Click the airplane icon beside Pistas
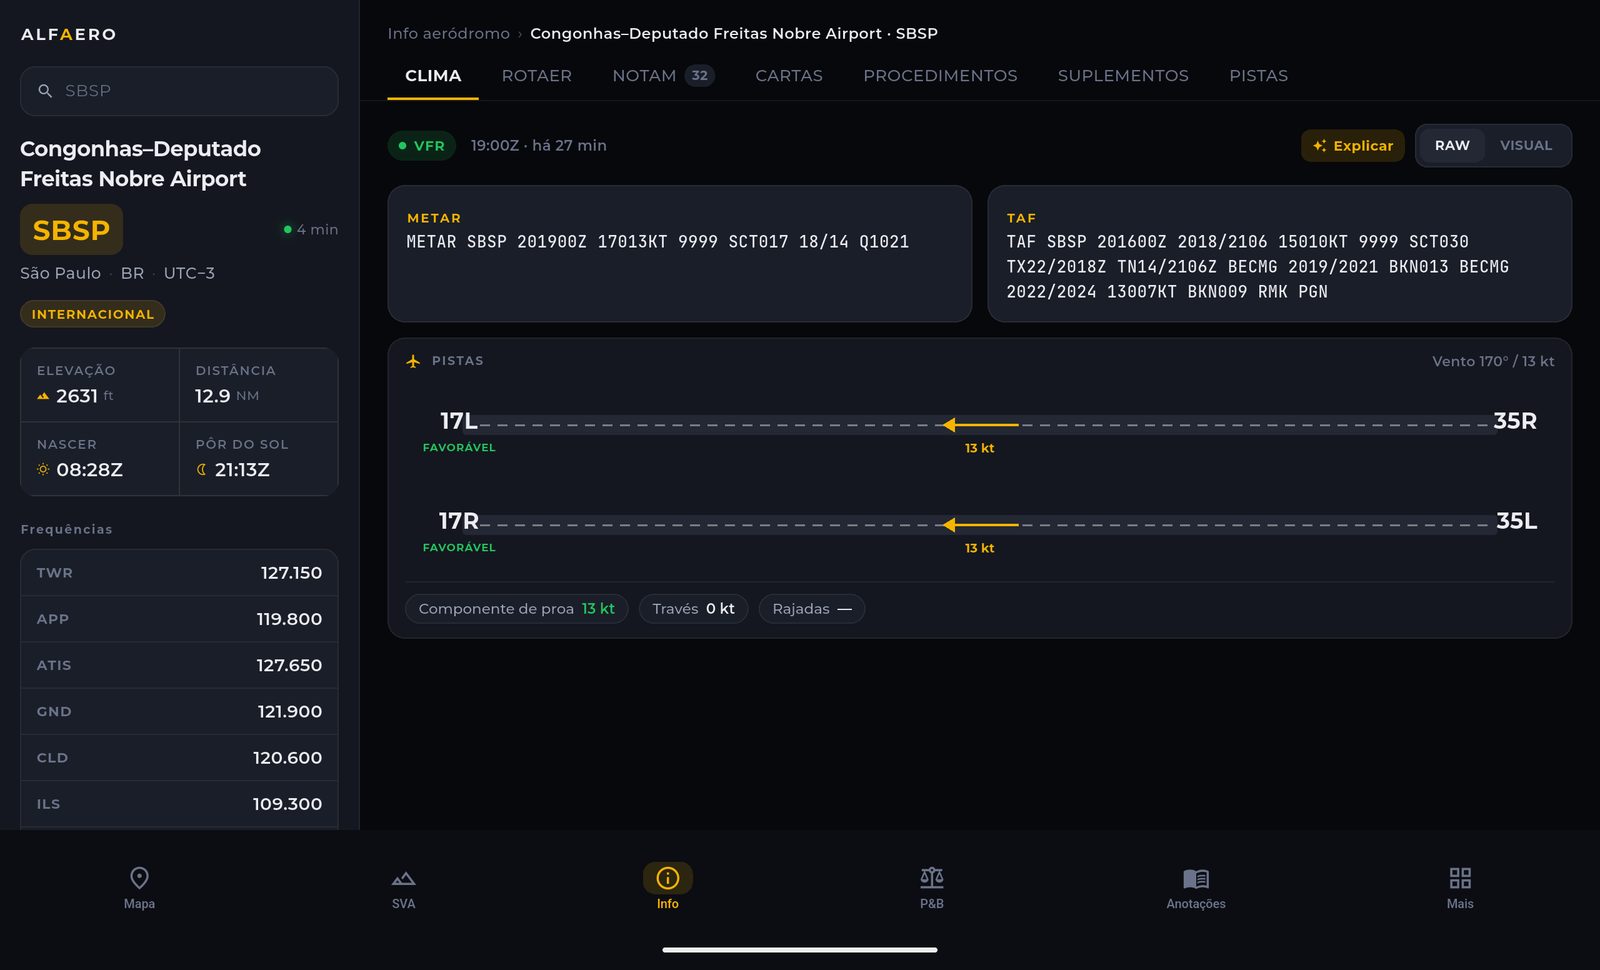Image resolution: width=1600 pixels, height=970 pixels. pyautogui.click(x=413, y=361)
